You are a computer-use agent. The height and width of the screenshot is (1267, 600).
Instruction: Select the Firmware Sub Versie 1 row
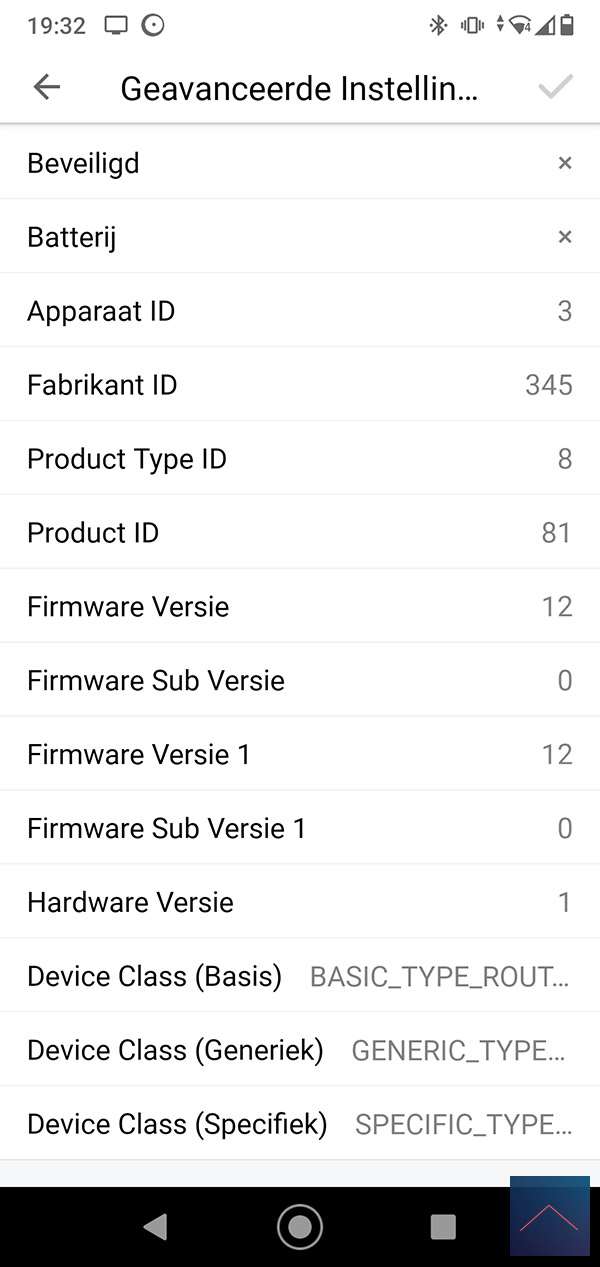300,829
